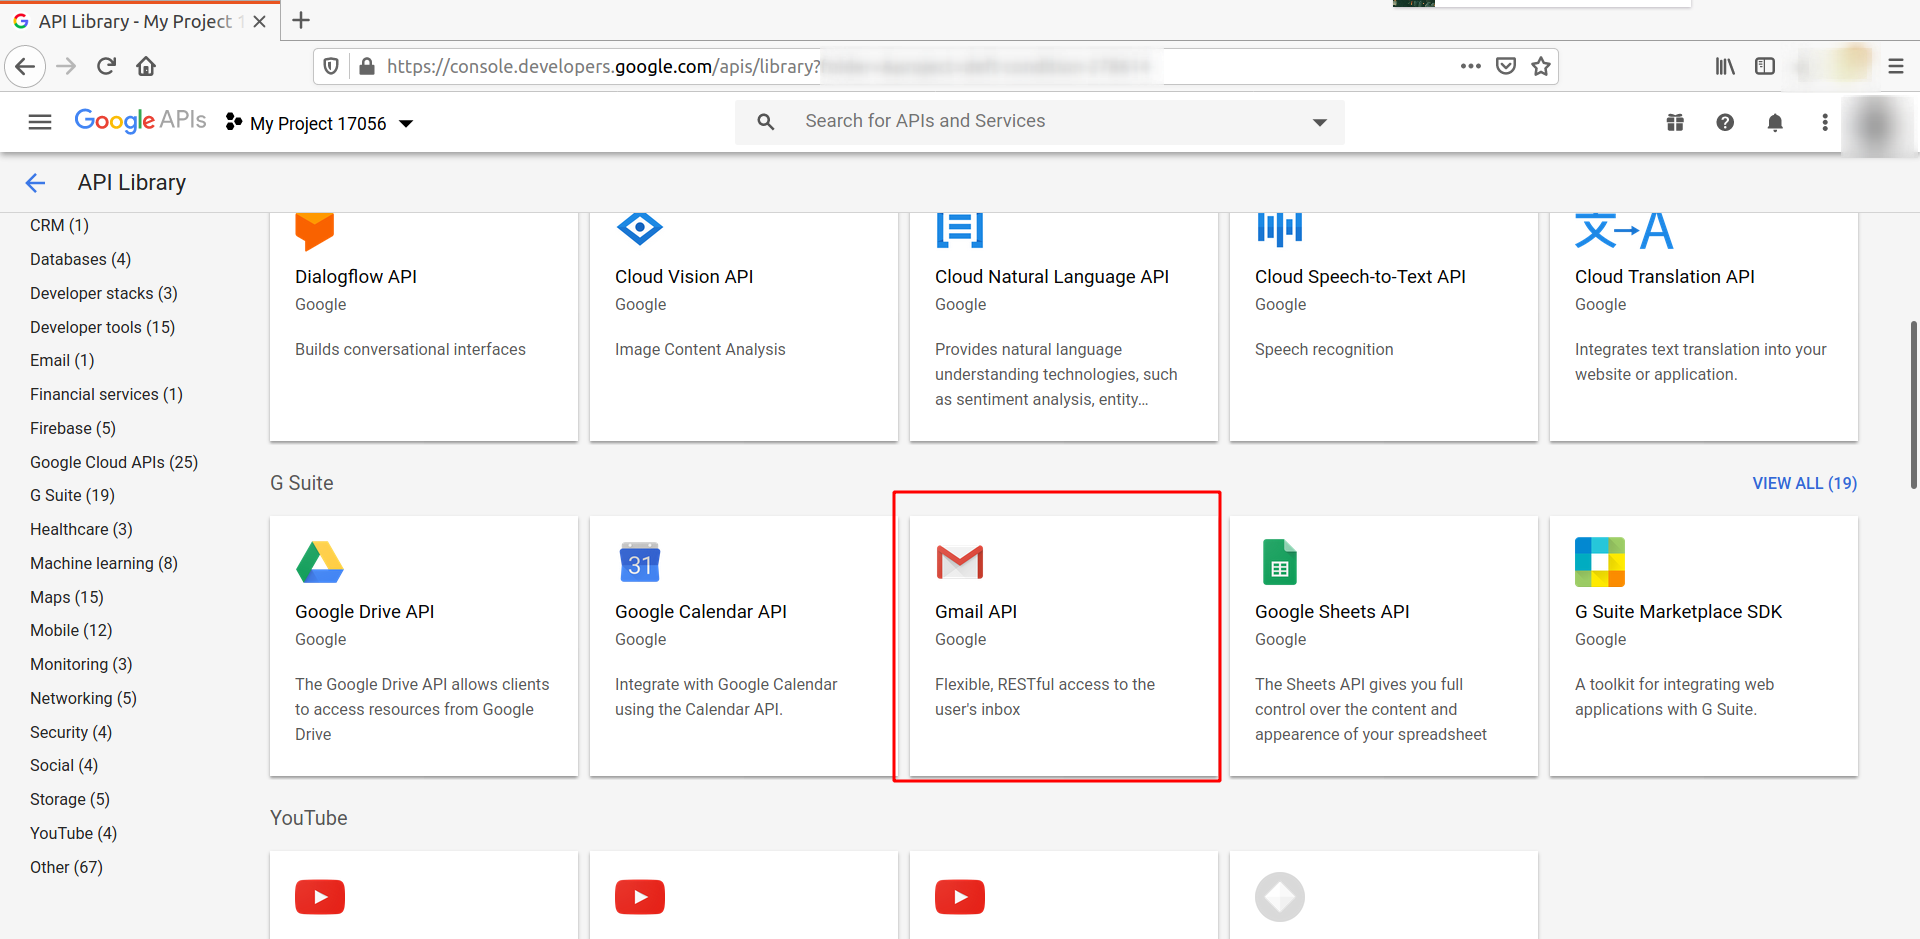Image resolution: width=1920 pixels, height=939 pixels.
Task: Open the Google Sheets API card title
Action: click(1332, 612)
